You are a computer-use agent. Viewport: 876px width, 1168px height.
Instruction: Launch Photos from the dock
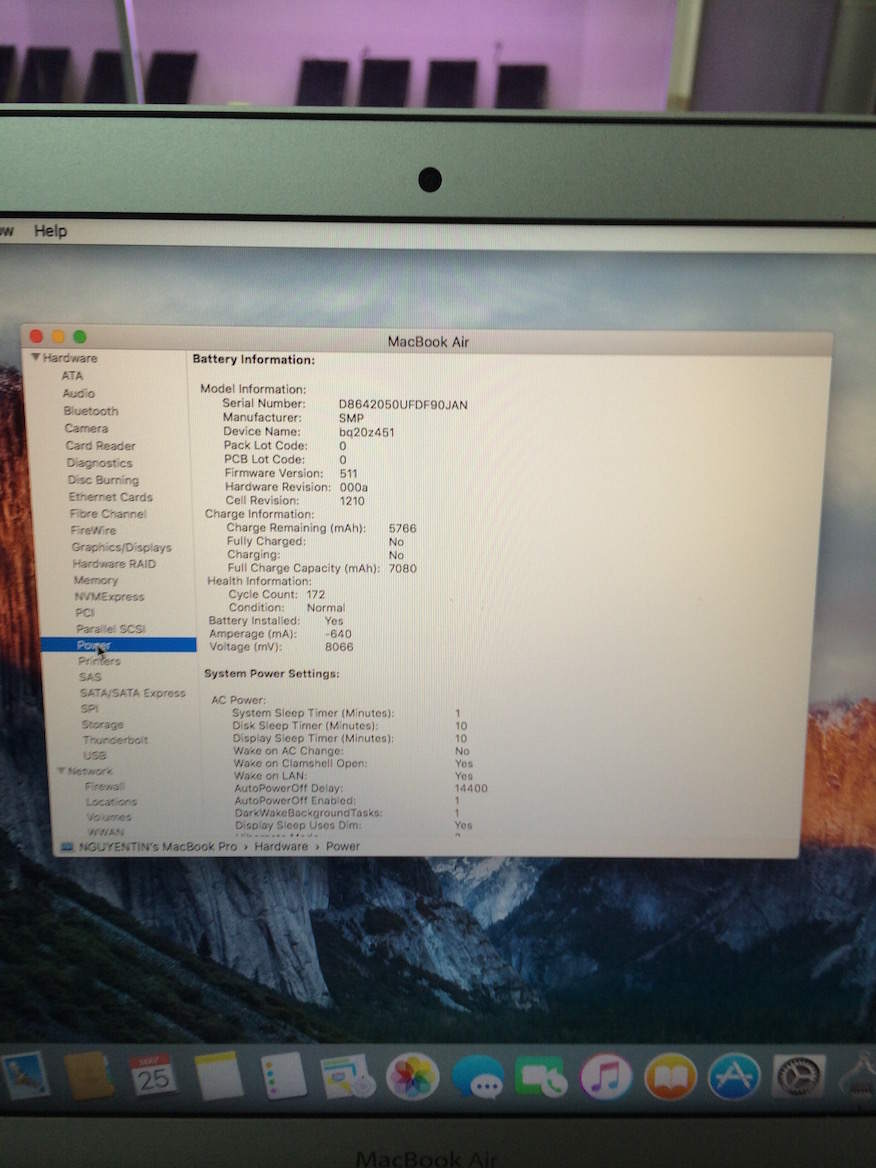pos(412,1077)
